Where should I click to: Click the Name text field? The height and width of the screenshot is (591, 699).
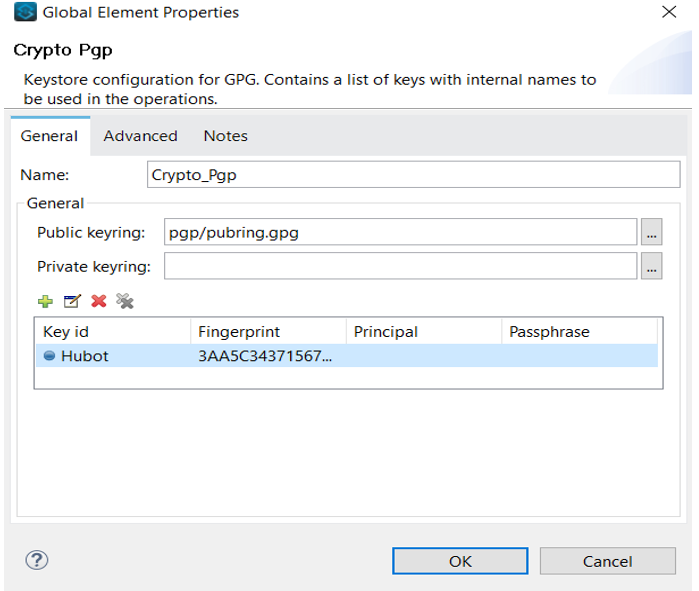pyautogui.click(x=412, y=175)
